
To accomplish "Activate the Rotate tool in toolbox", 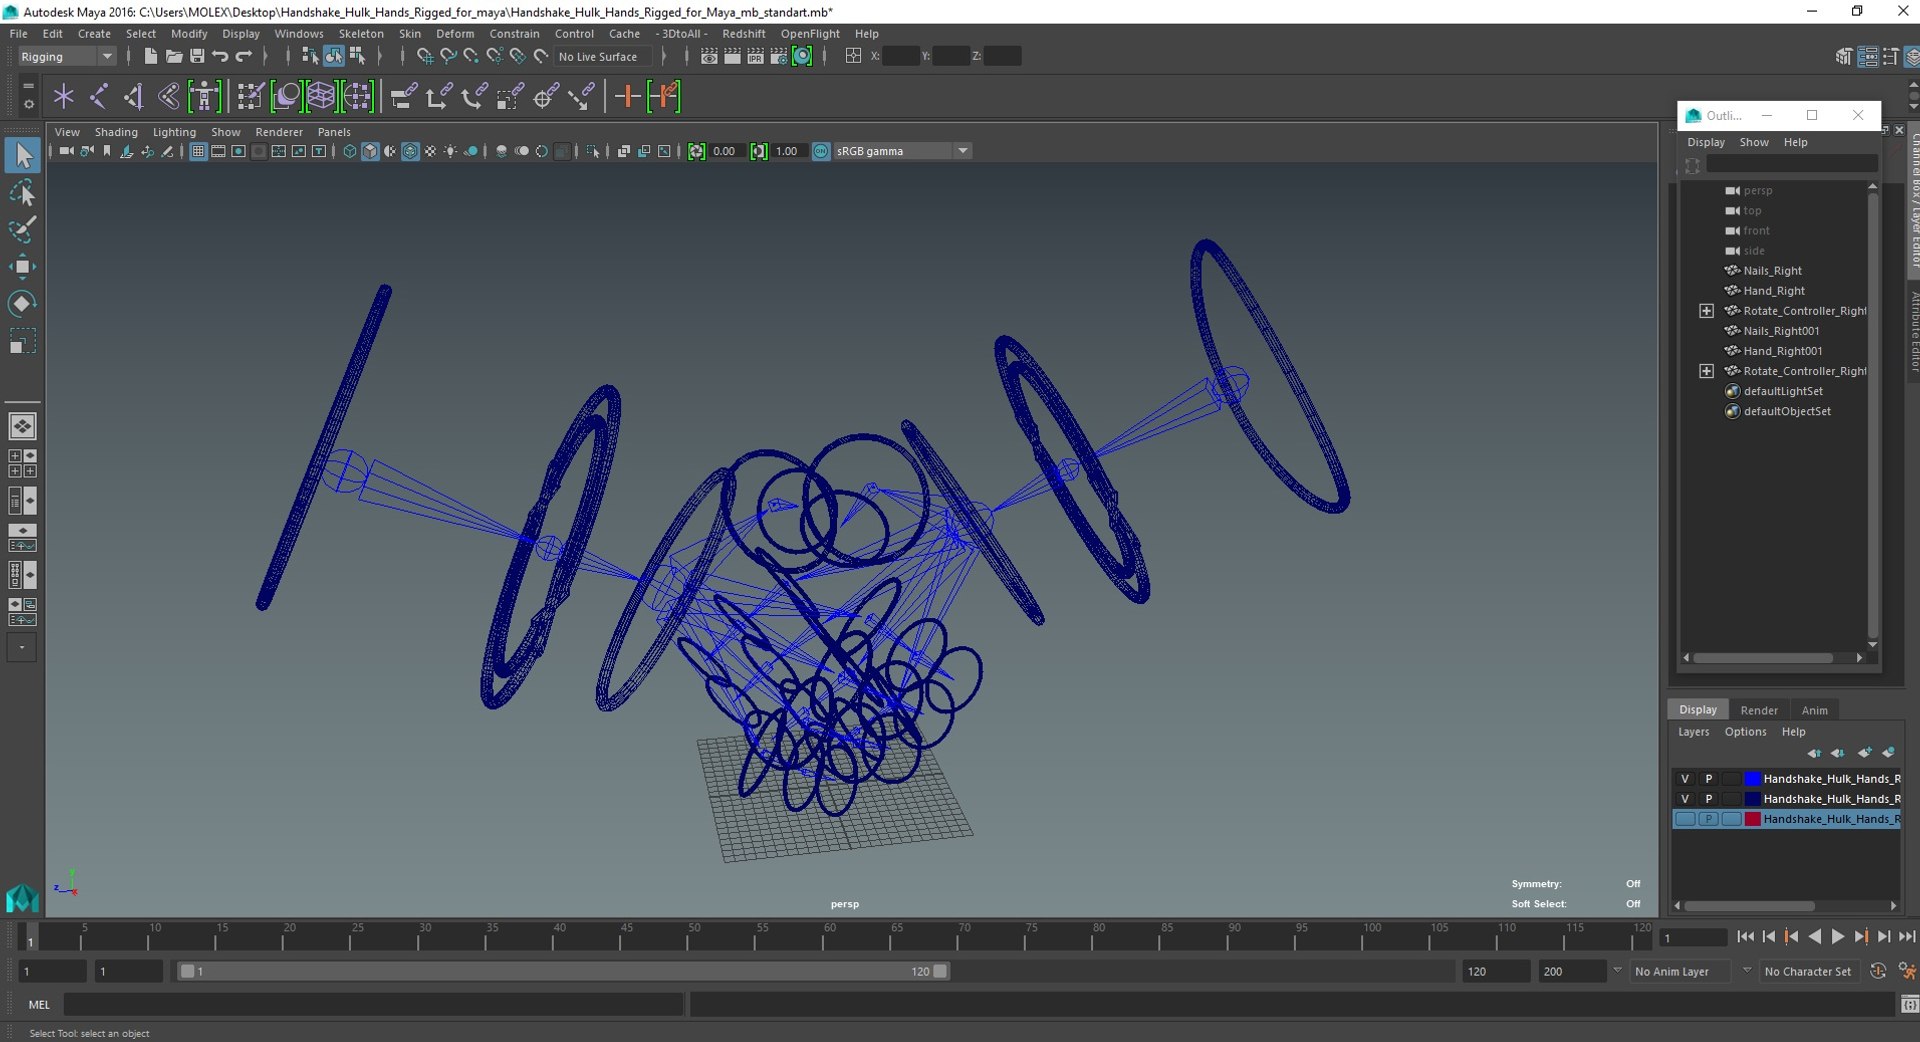I will click(x=22, y=303).
